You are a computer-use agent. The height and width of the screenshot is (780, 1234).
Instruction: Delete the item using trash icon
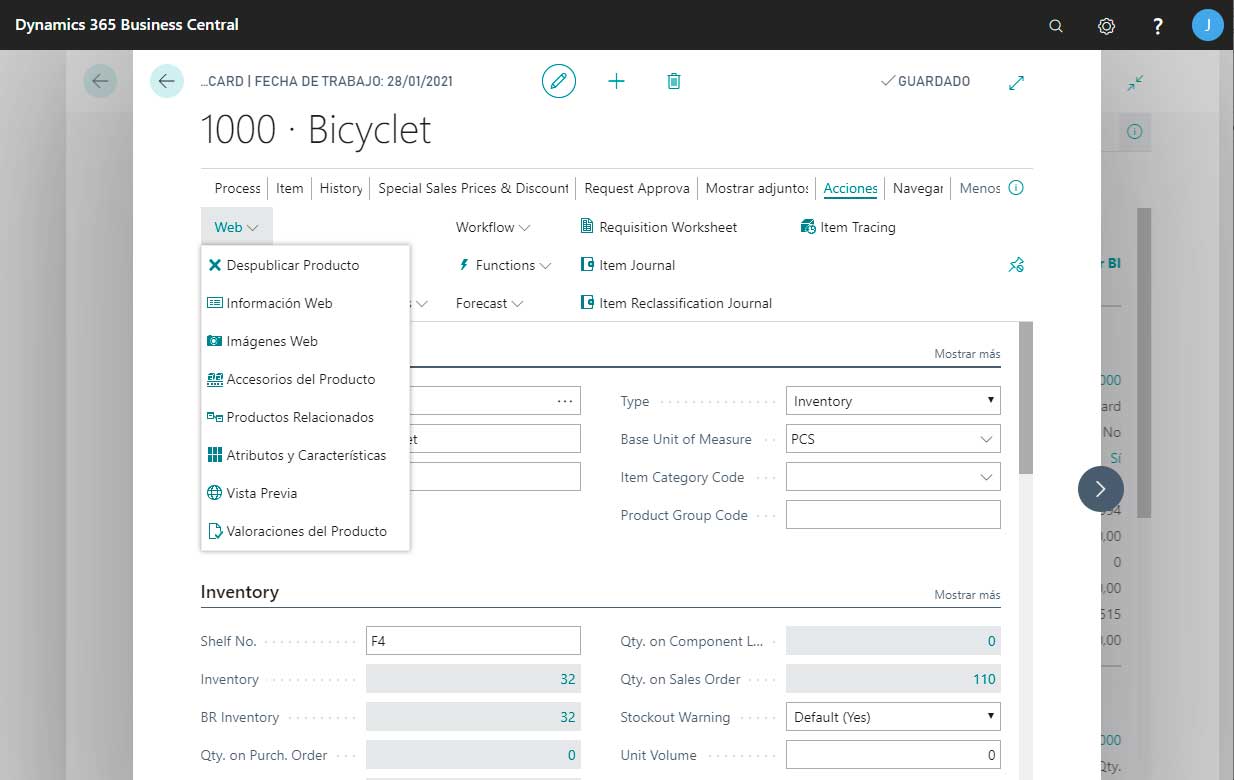tap(674, 81)
